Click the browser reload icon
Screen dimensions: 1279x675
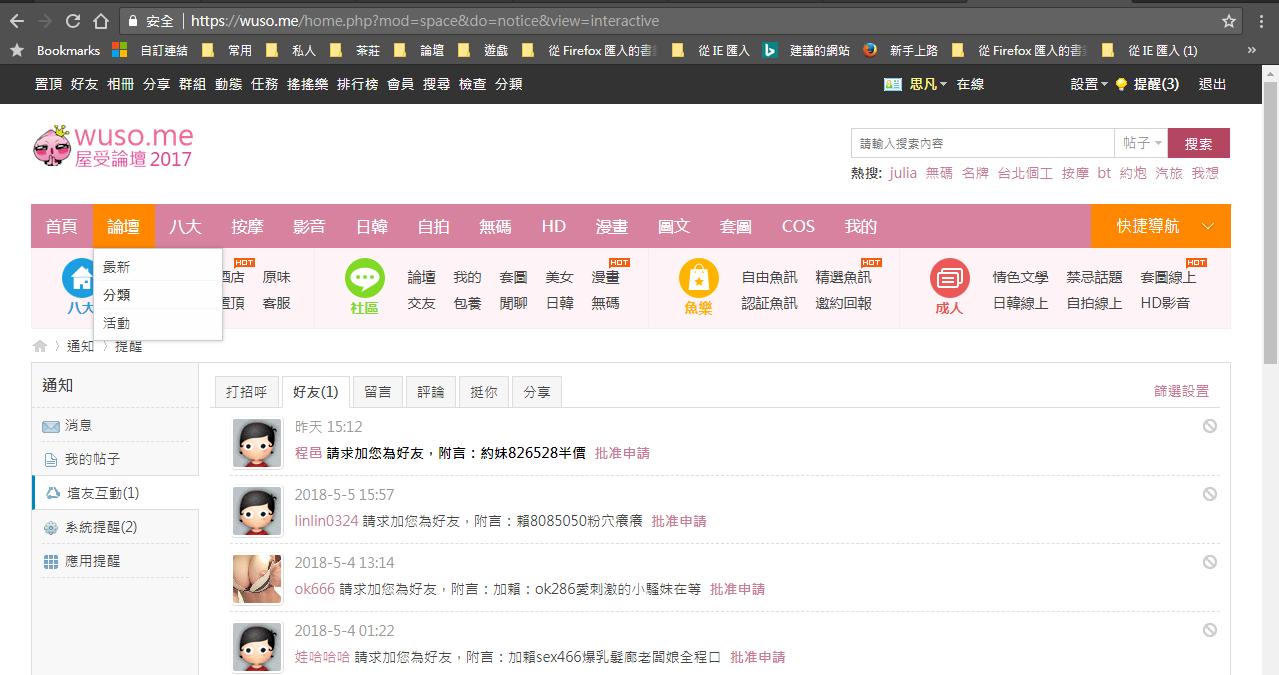click(x=73, y=21)
